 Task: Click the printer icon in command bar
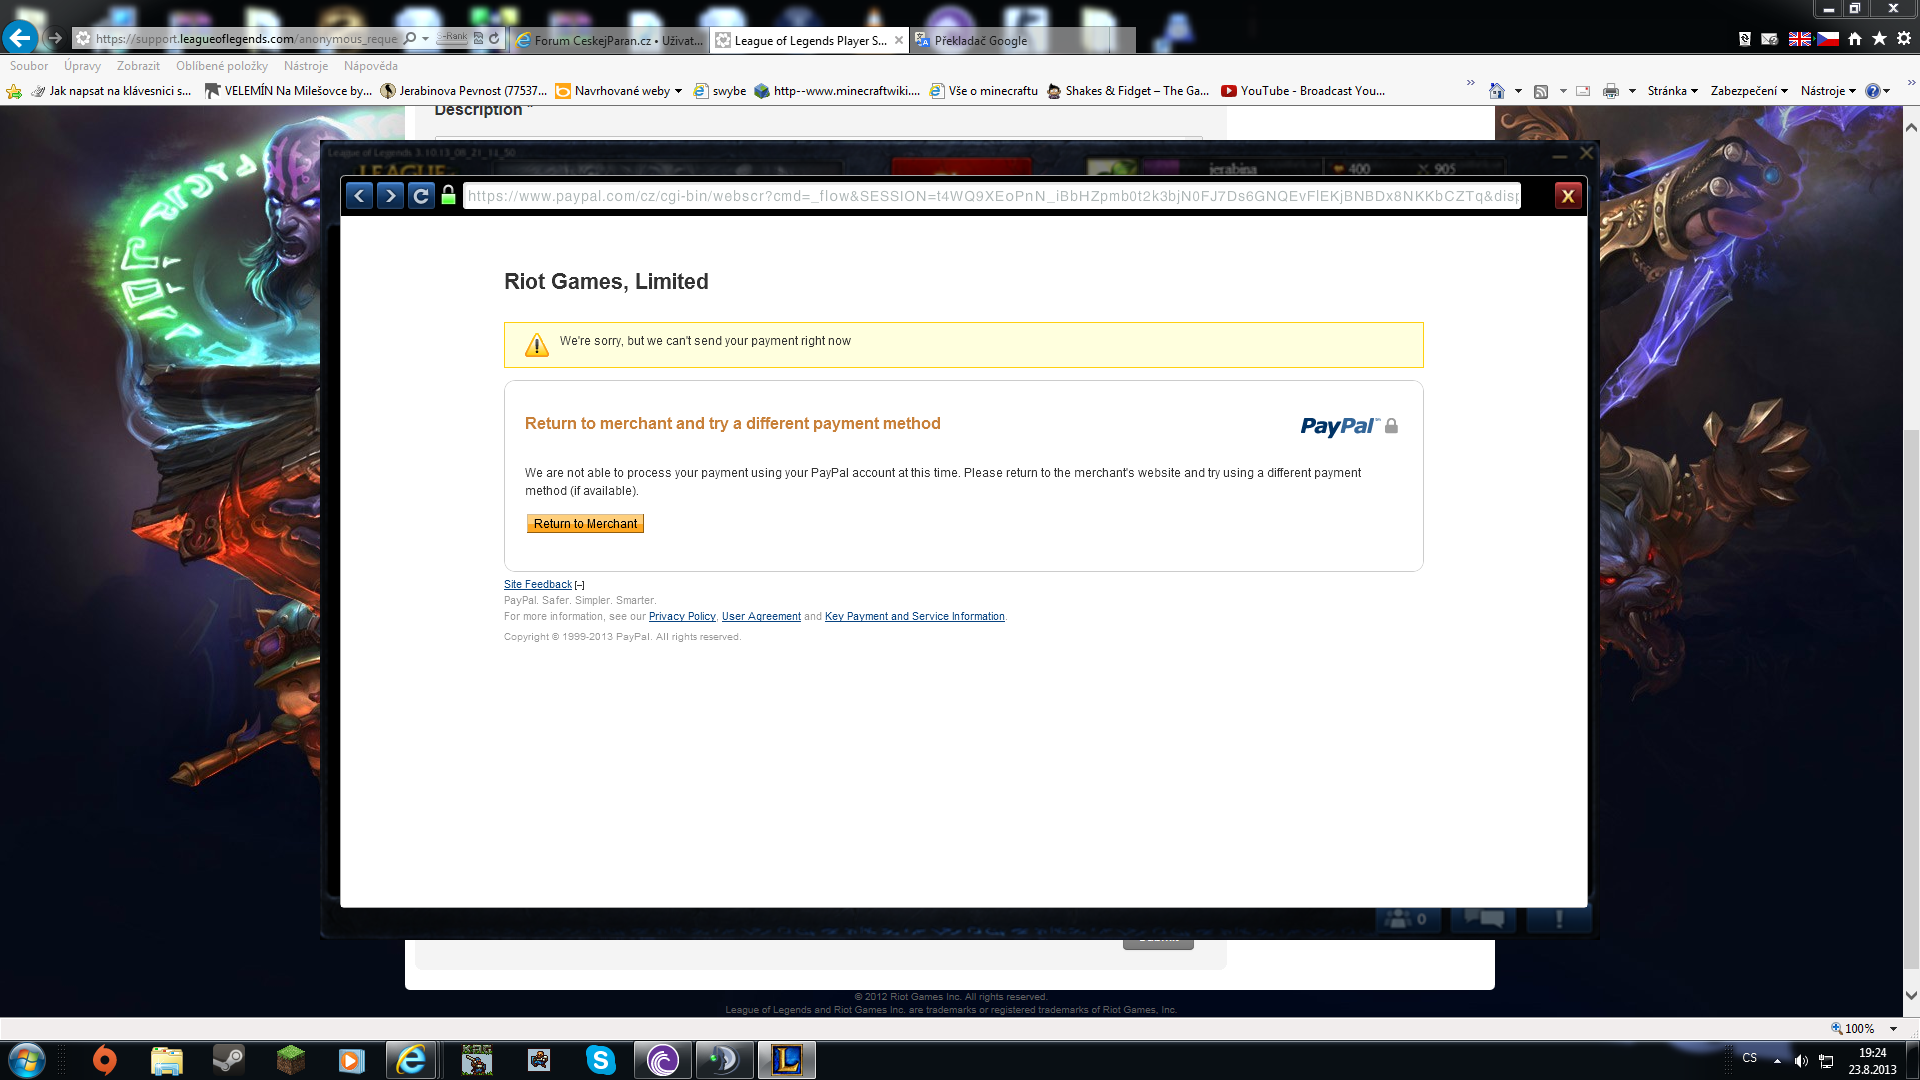point(1610,91)
